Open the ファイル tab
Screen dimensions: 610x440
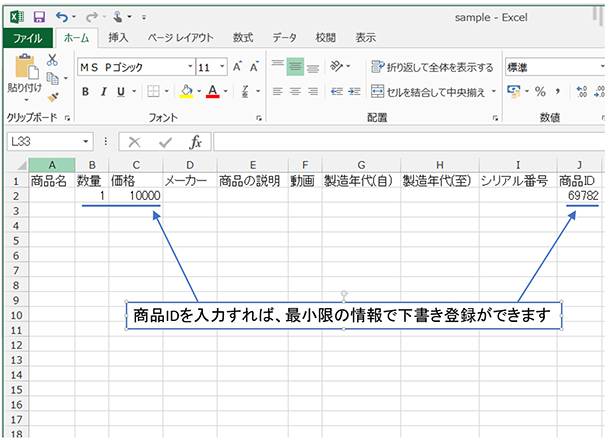click(x=27, y=38)
